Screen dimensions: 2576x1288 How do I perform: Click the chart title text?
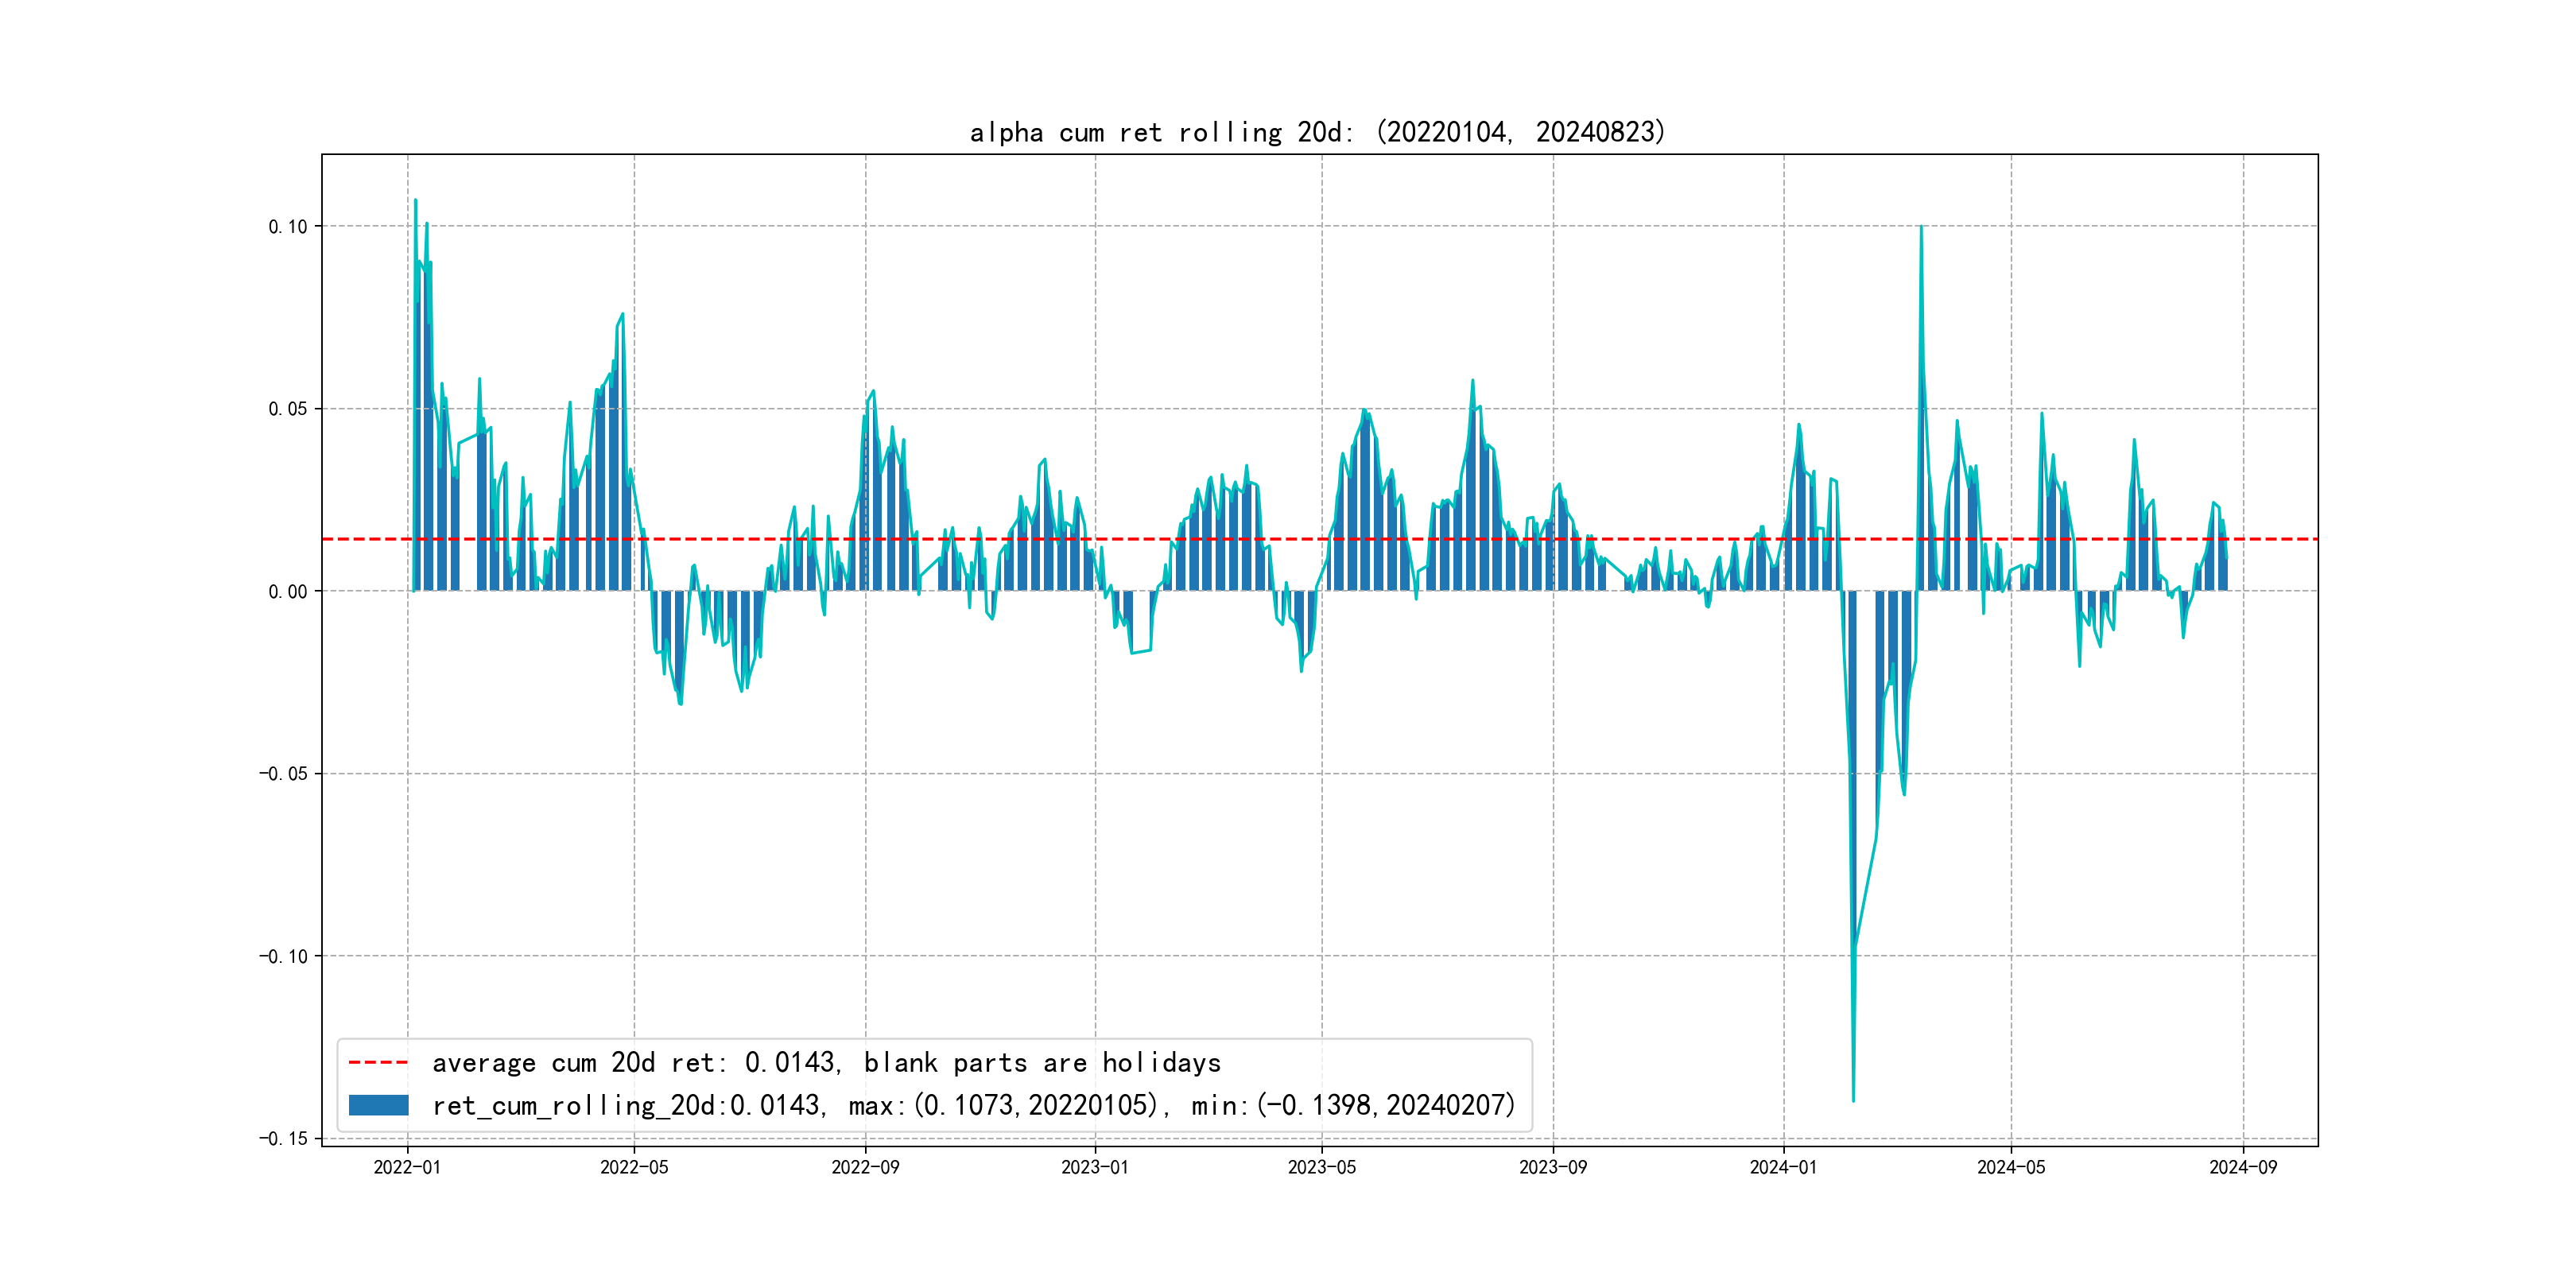(1317, 132)
